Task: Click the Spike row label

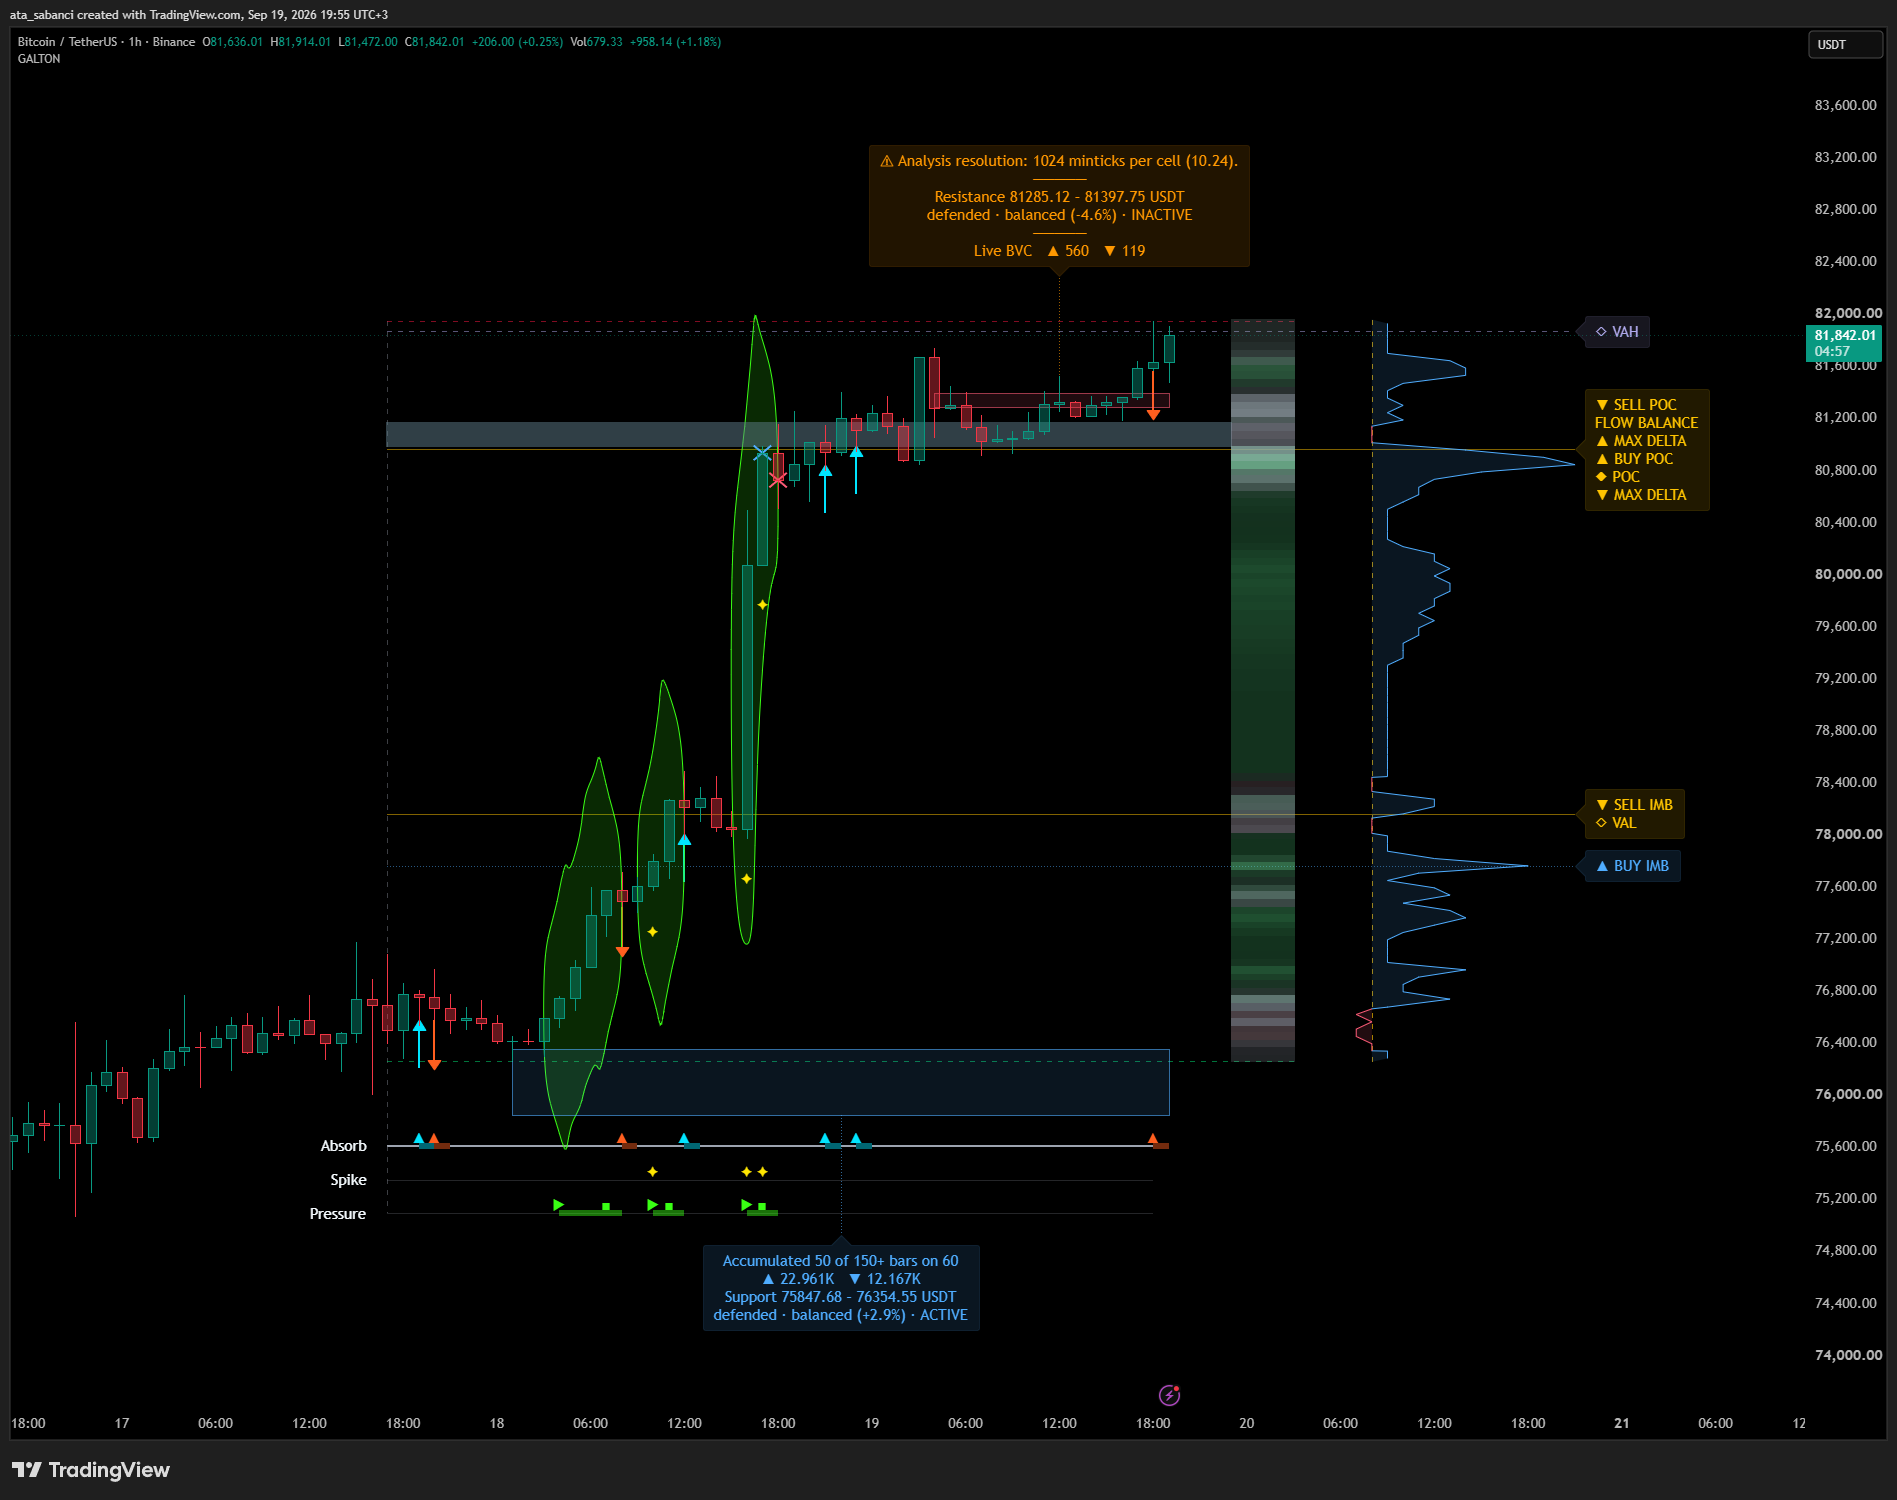Action: [x=348, y=1180]
